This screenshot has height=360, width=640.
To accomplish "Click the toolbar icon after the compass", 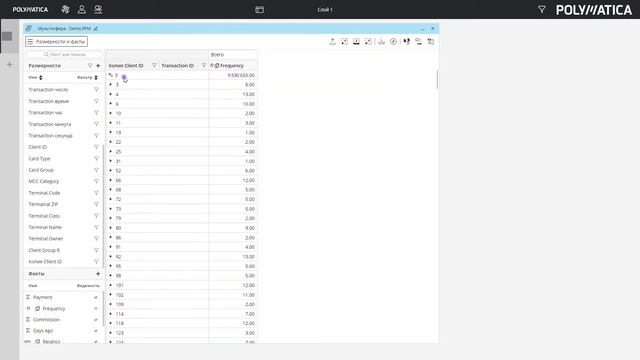I will pyautogui.click(x=407, y=41).
